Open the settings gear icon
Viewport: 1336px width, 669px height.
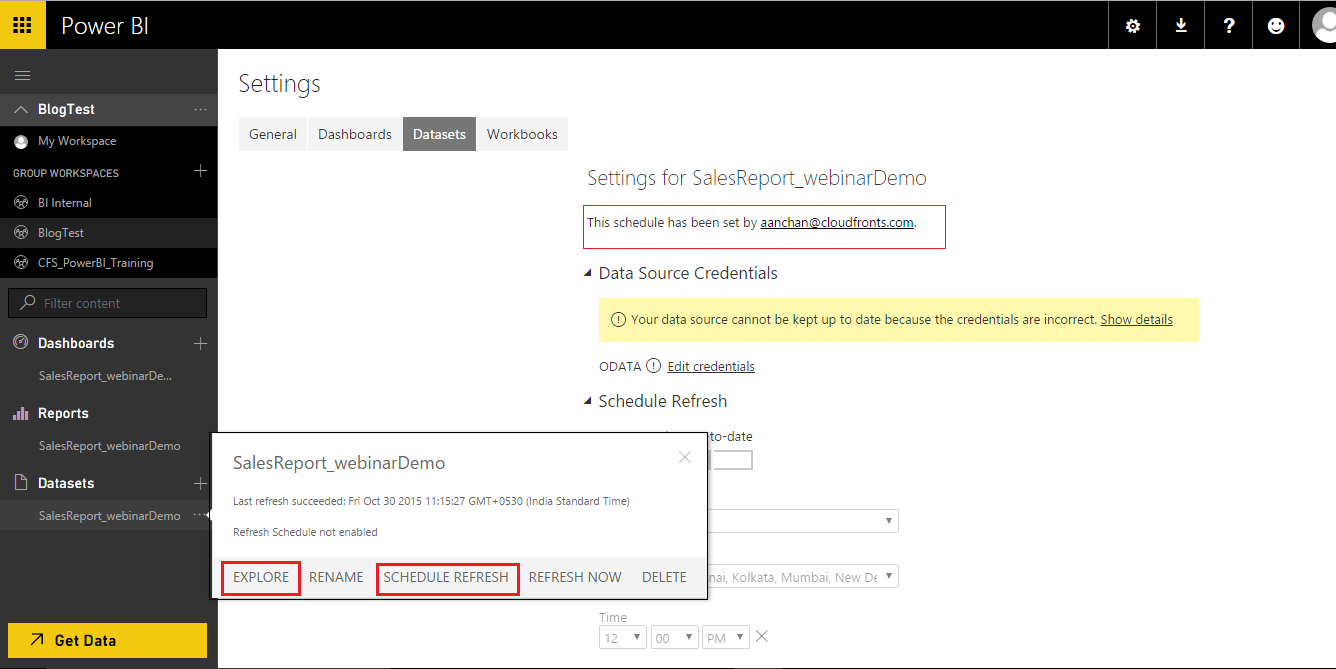(1133, 26)
